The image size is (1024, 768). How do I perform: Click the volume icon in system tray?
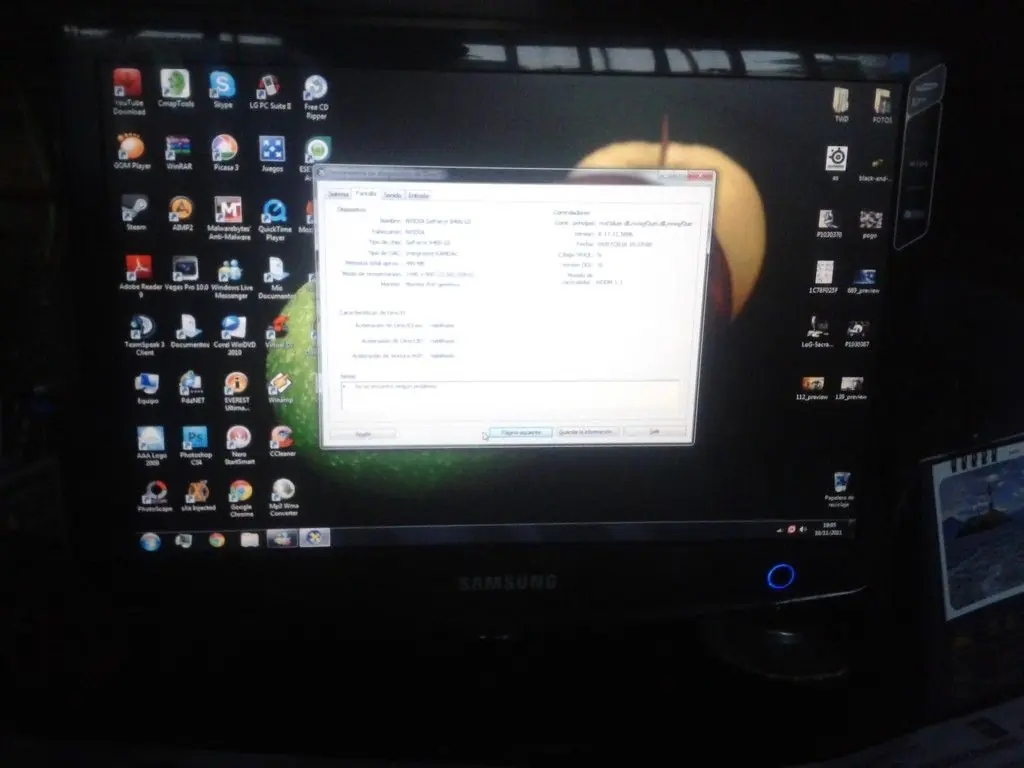tap(803, 529)
